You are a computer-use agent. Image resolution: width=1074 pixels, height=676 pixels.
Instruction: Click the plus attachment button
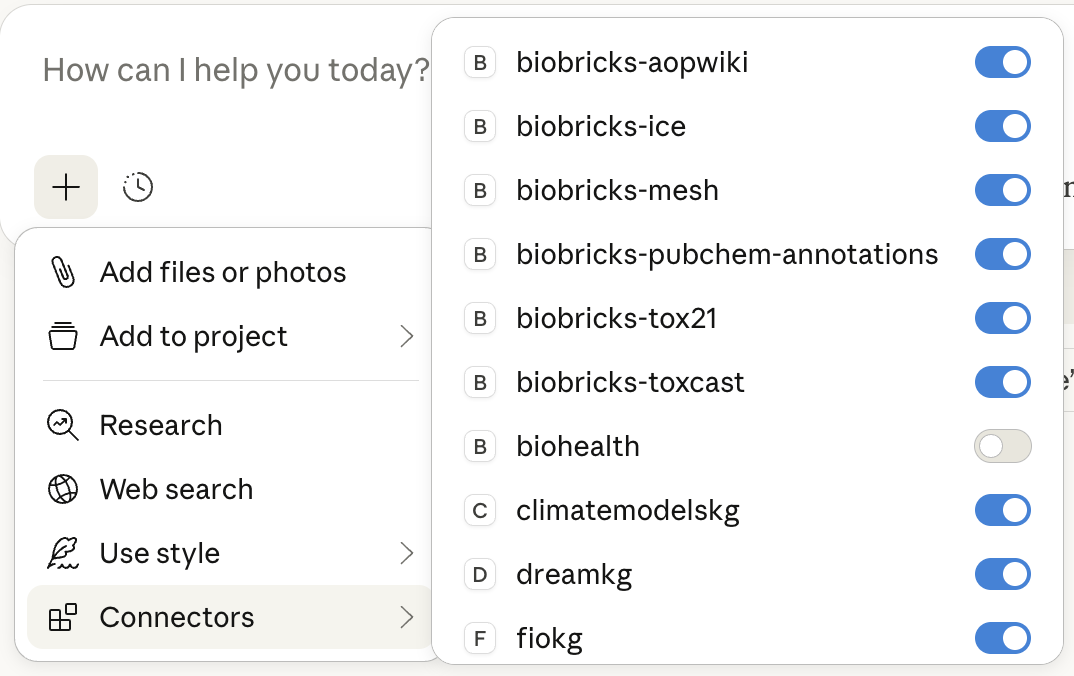tap(65, 187)
